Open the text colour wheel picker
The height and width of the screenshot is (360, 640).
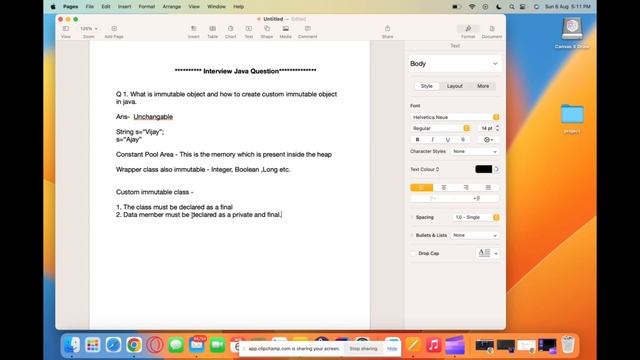(x=496, y=169)
